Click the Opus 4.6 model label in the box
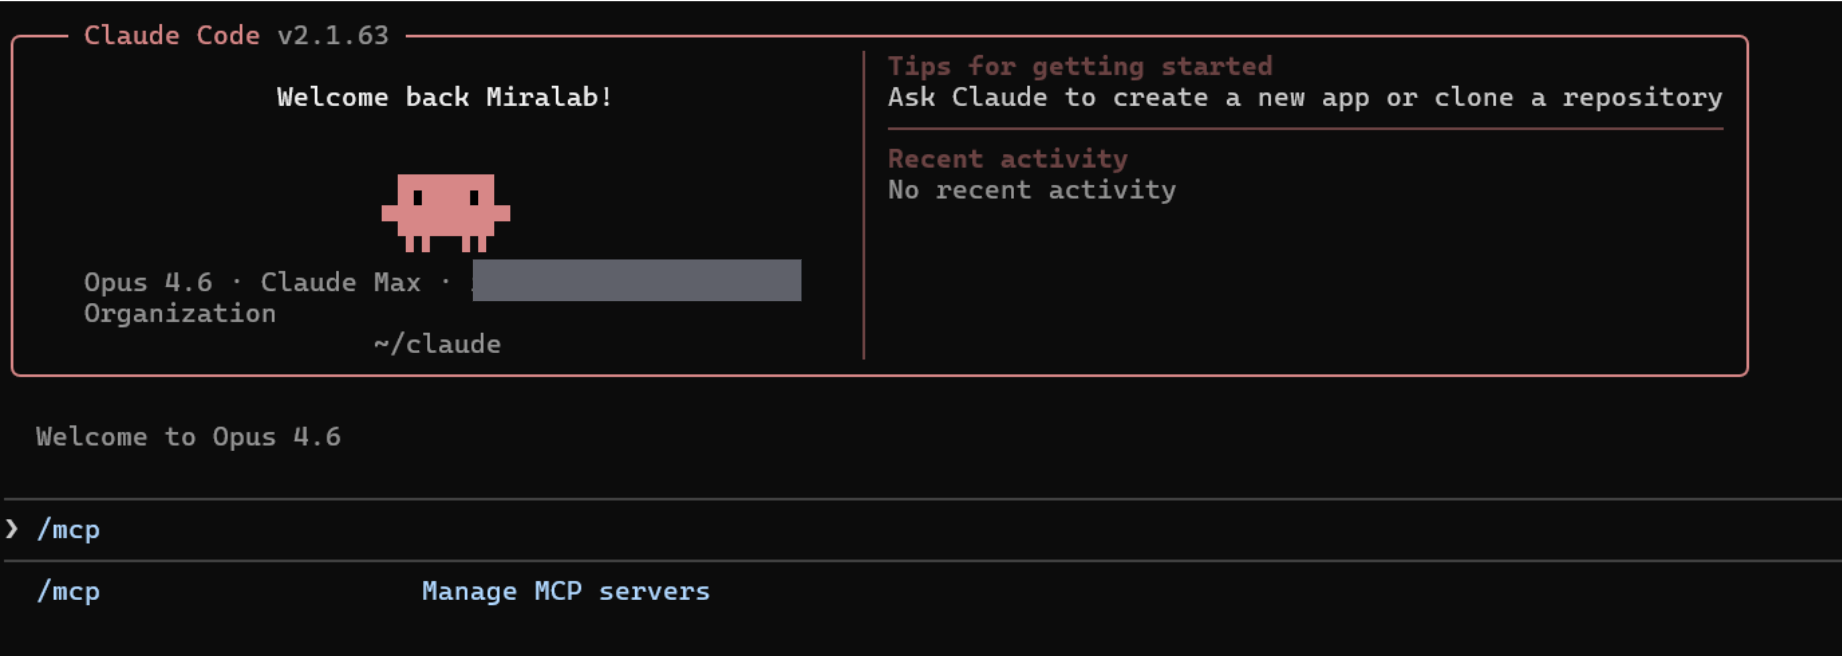This screenshot has width=1842, height=656. (148, 282)
